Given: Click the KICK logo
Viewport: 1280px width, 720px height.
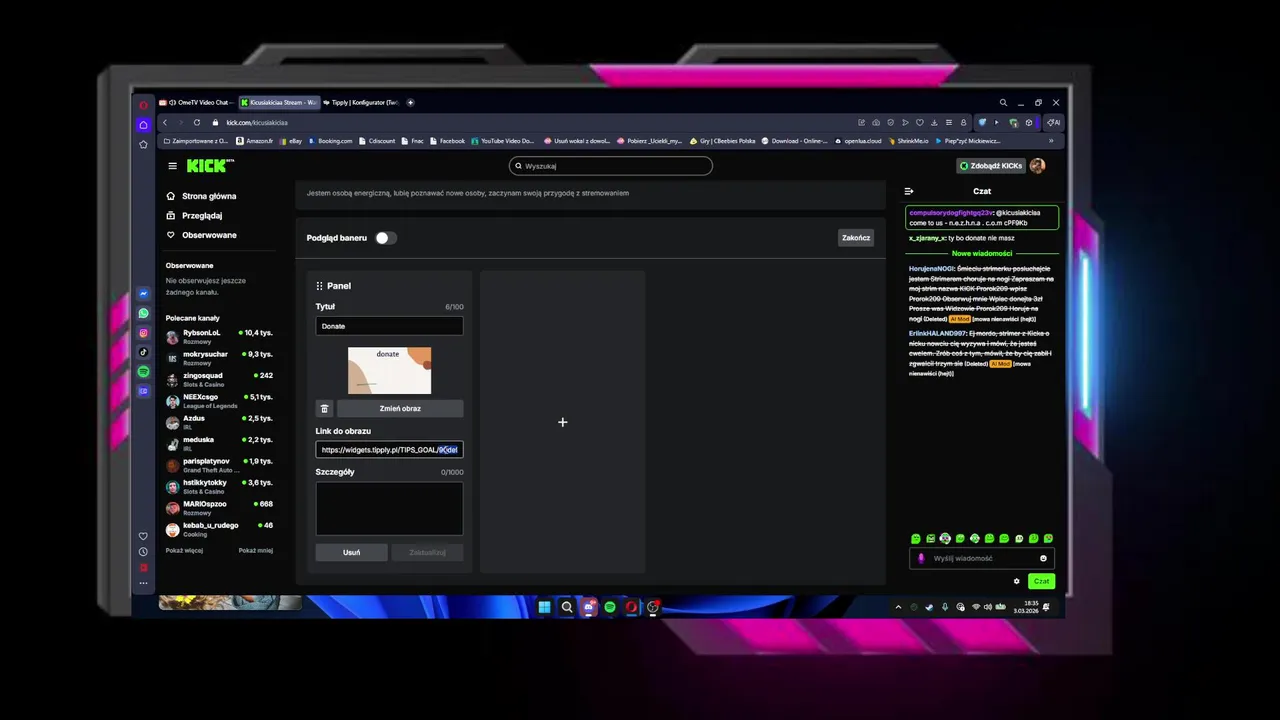Looking at the screenshot, I should tap(209, 166).
